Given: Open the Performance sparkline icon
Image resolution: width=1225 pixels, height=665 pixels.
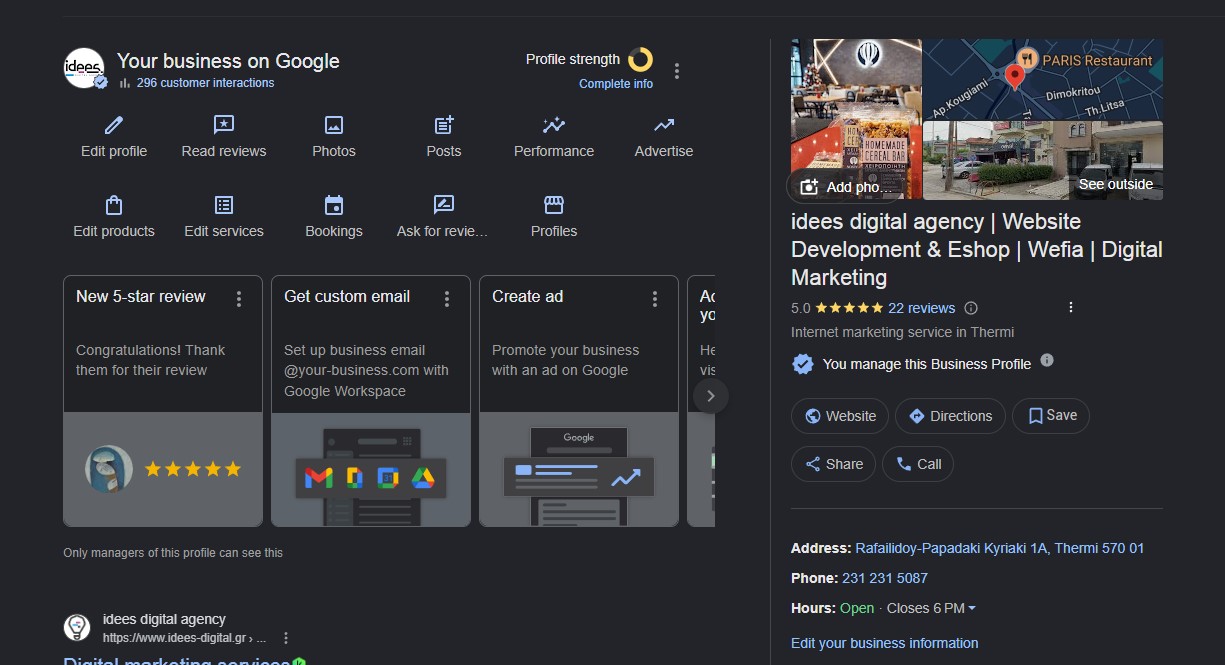Looking at the screenshot, I should point(554,125).
